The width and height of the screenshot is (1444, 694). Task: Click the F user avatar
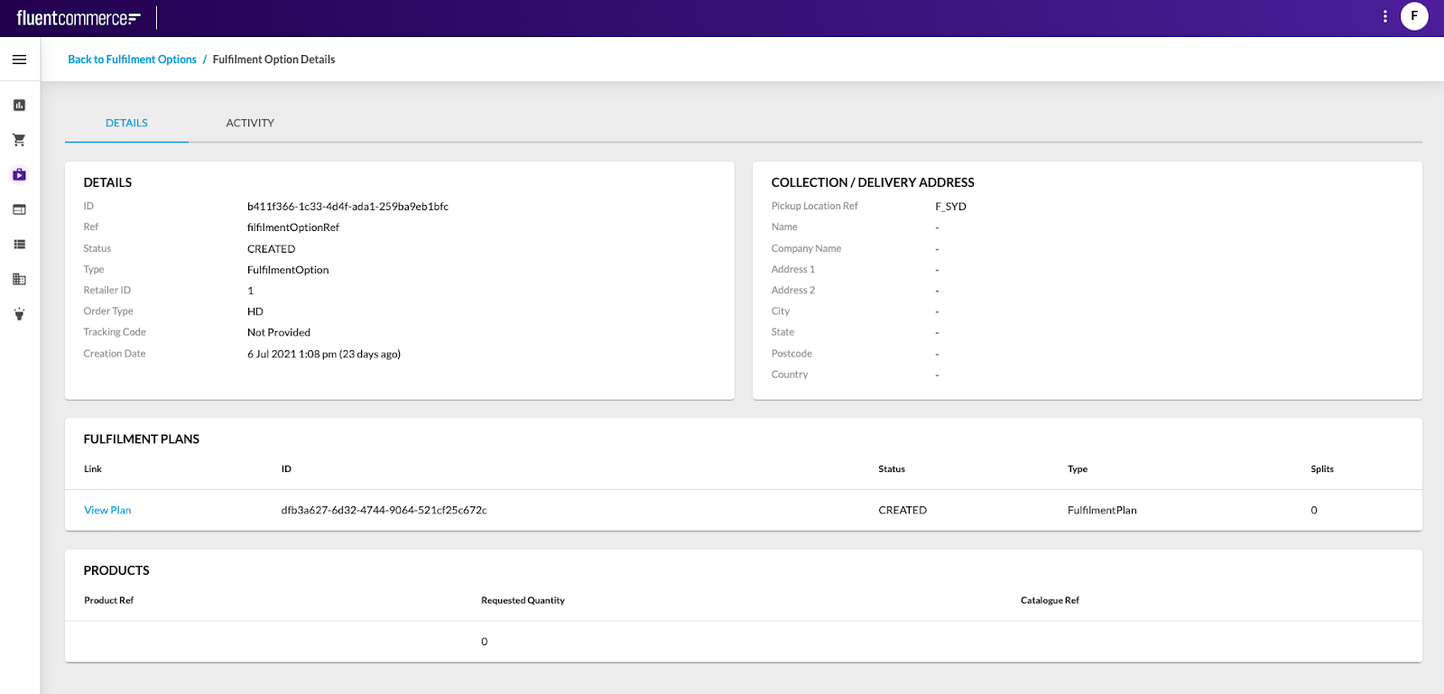(x=1414, y=16)
